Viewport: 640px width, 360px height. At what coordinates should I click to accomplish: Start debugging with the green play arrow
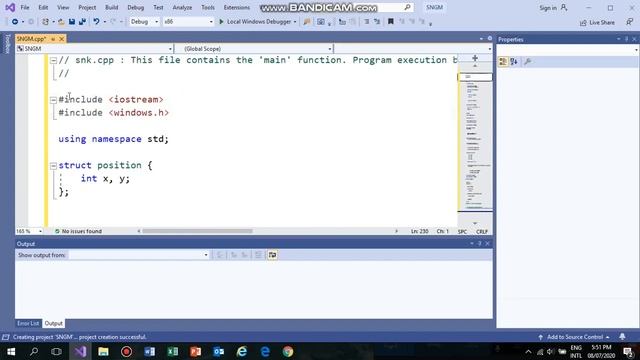221,22
